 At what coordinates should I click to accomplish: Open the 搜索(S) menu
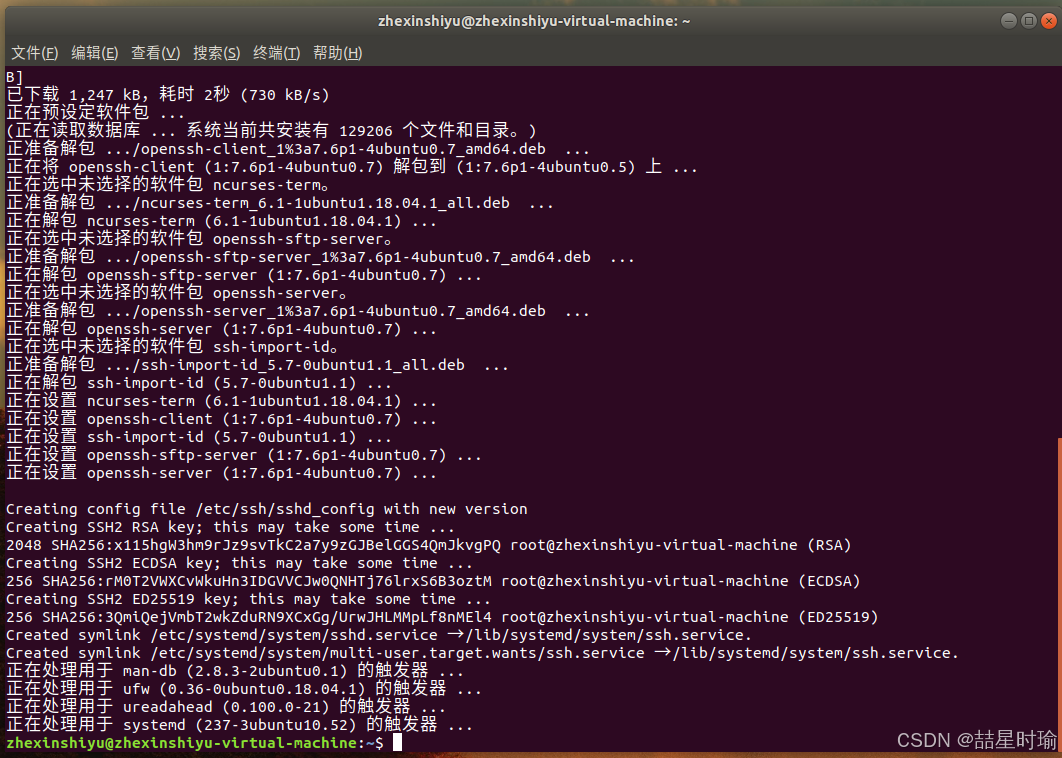216,53
